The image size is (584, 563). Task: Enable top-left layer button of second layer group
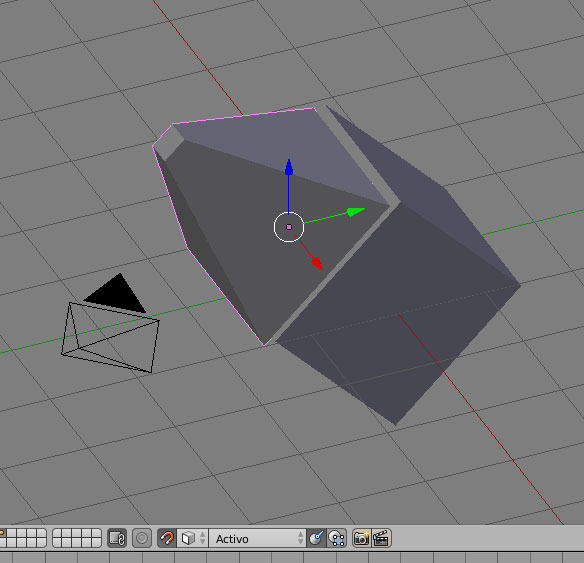coord(57,533)
